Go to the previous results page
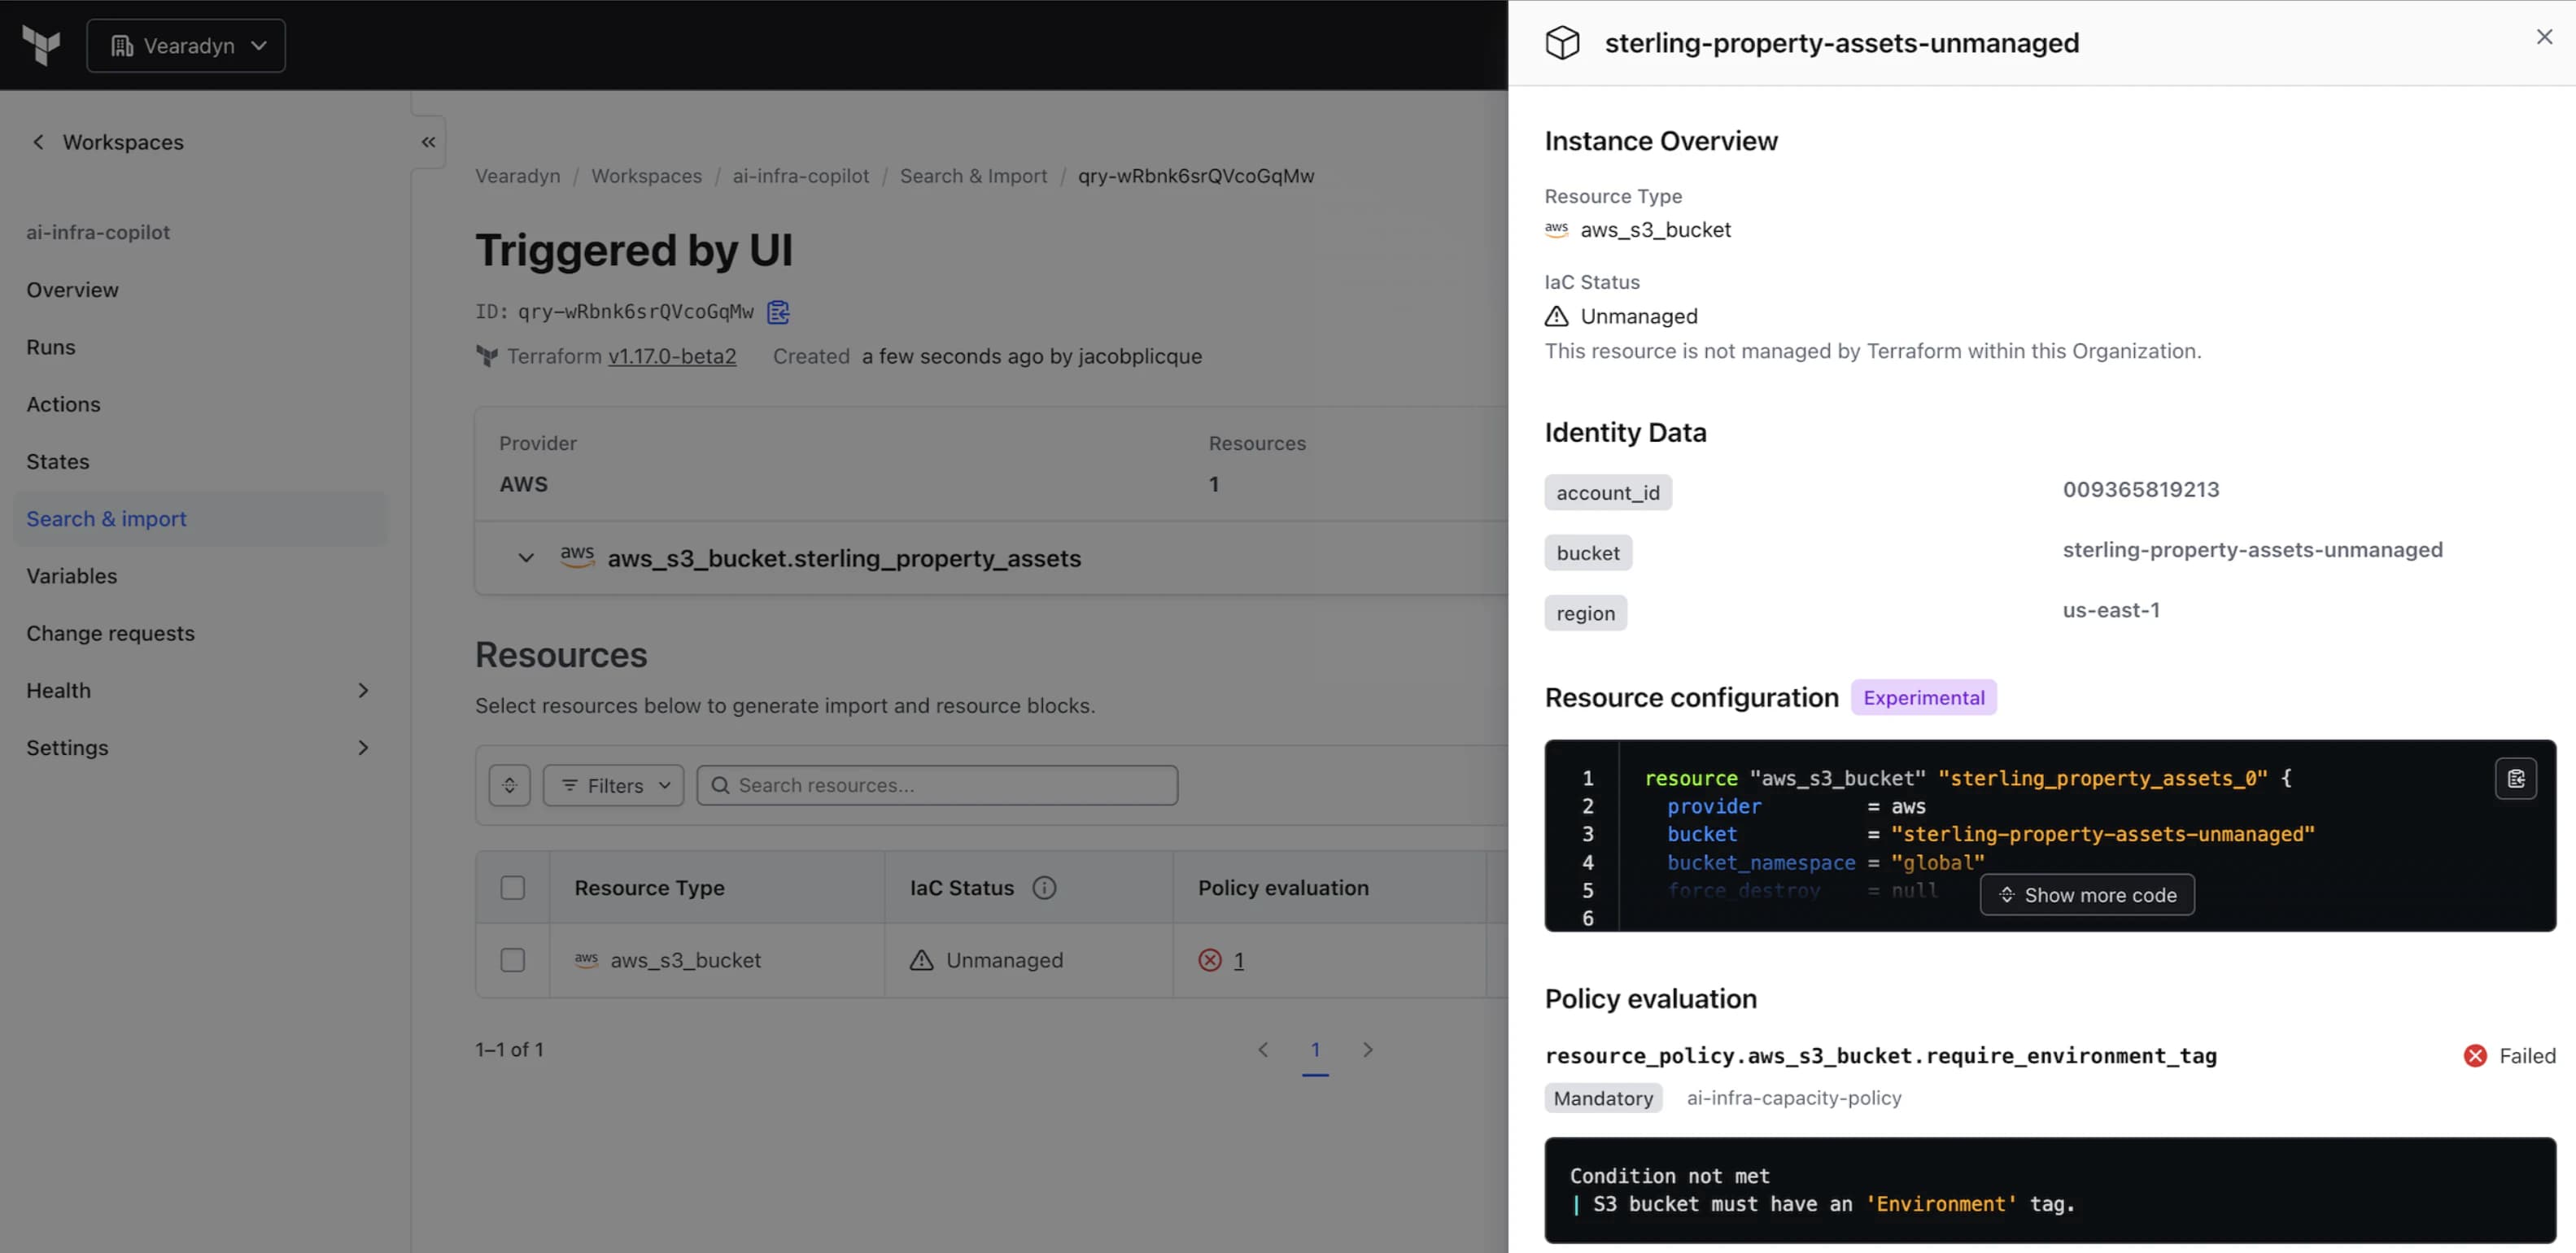The image size is (2576, 1253). coord(1263,1049)
